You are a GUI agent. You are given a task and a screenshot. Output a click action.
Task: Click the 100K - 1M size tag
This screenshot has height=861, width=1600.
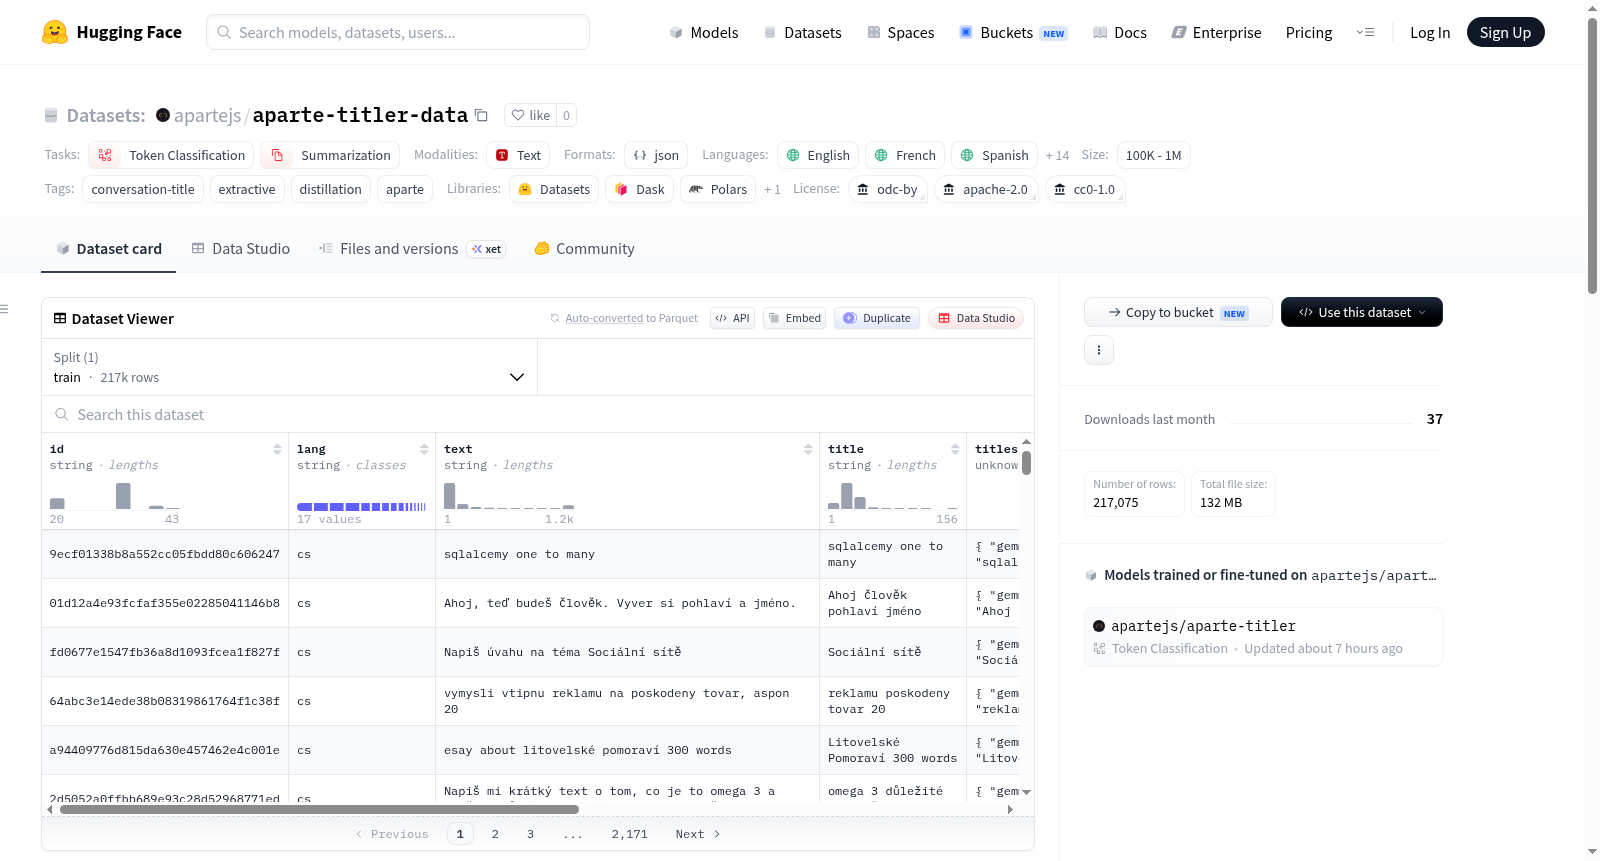click(x=1154, y=155)
